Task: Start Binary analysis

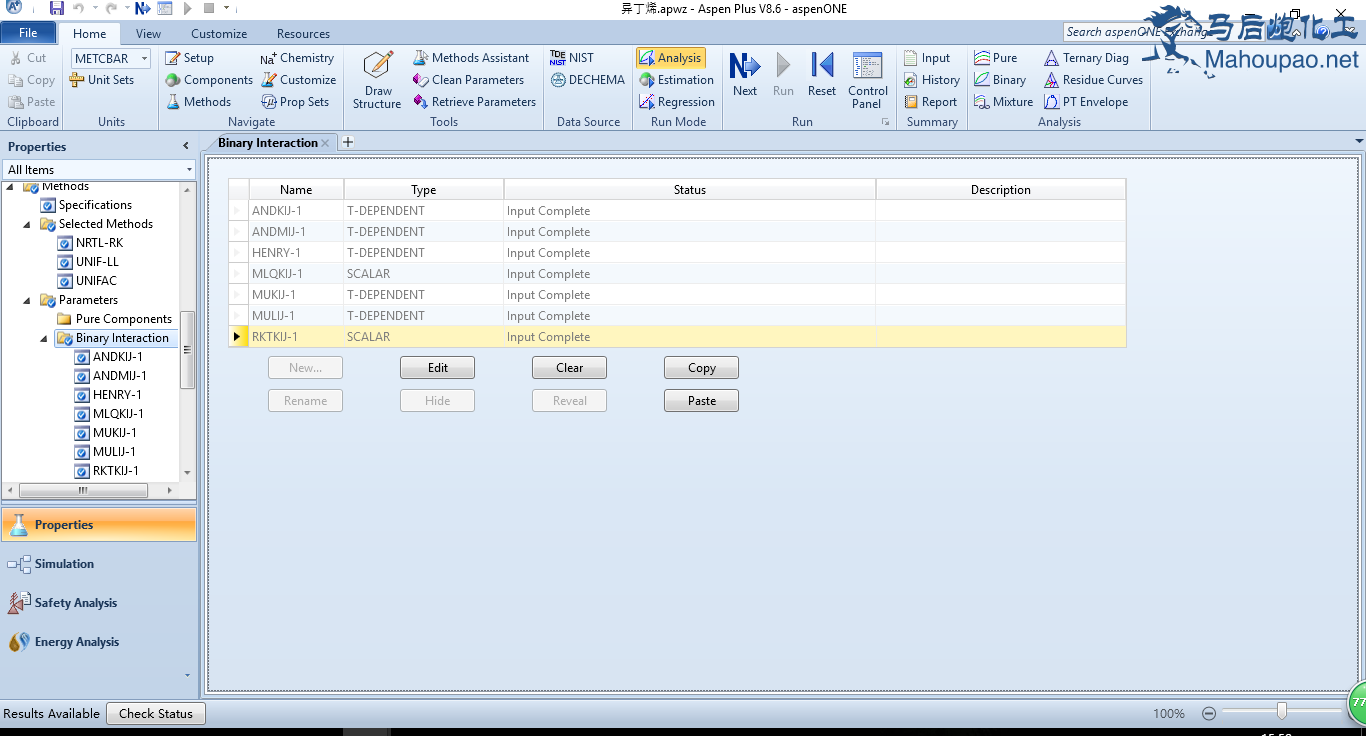Action: (999, 80)
